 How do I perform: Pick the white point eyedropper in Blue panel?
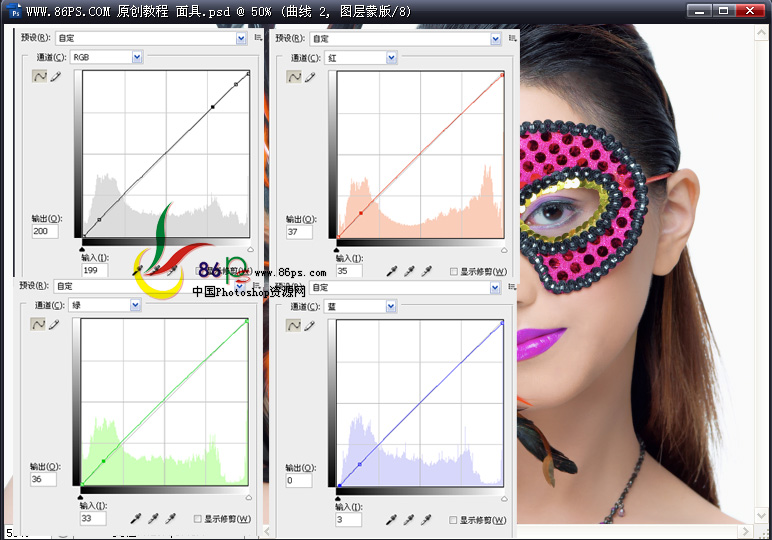pyautogui.click(x=426, y=519)
